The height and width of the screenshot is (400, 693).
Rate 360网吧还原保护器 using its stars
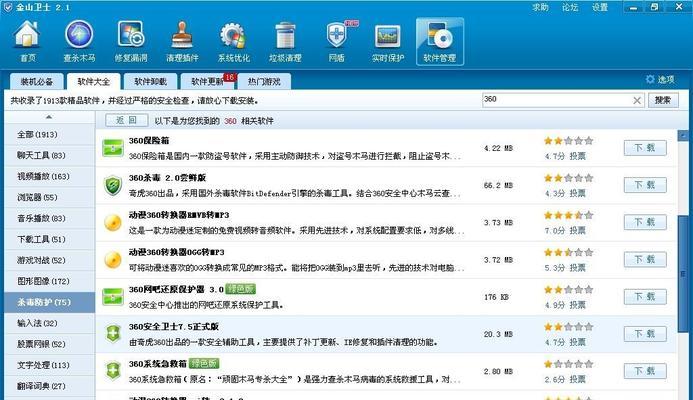(x=568, y=290)
